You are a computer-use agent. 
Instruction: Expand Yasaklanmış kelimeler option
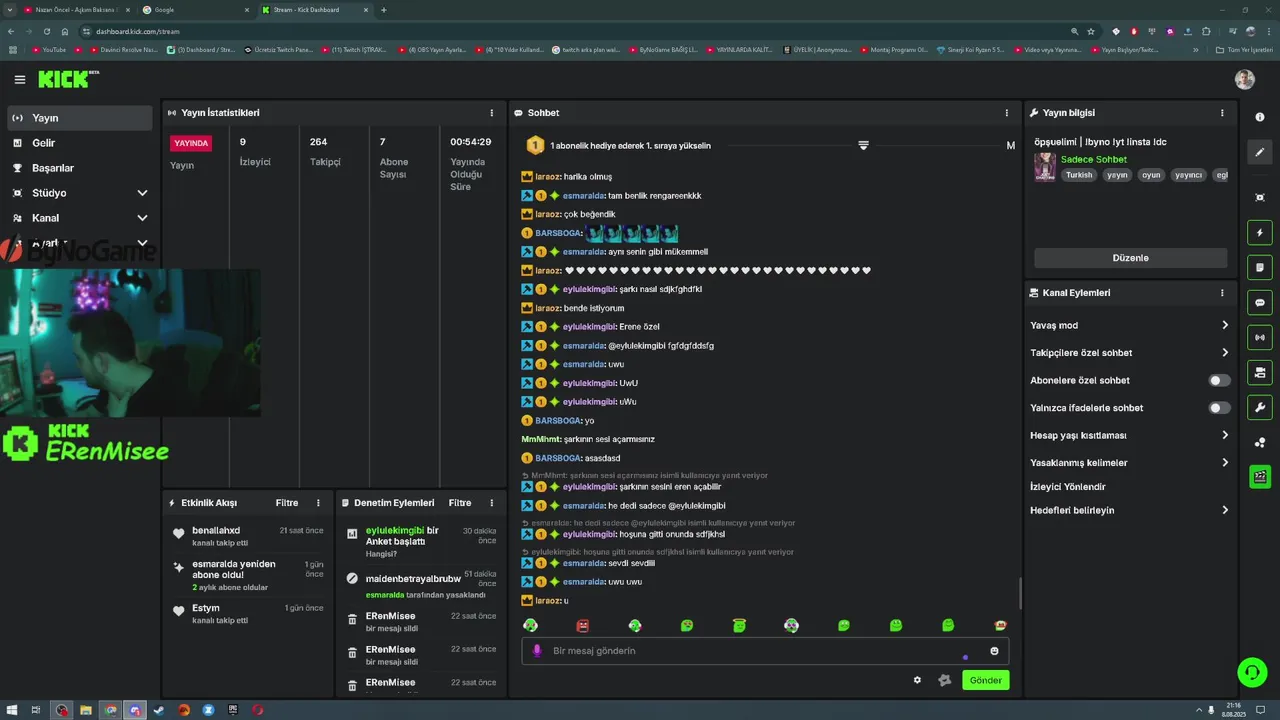[x=1129, y=463]
